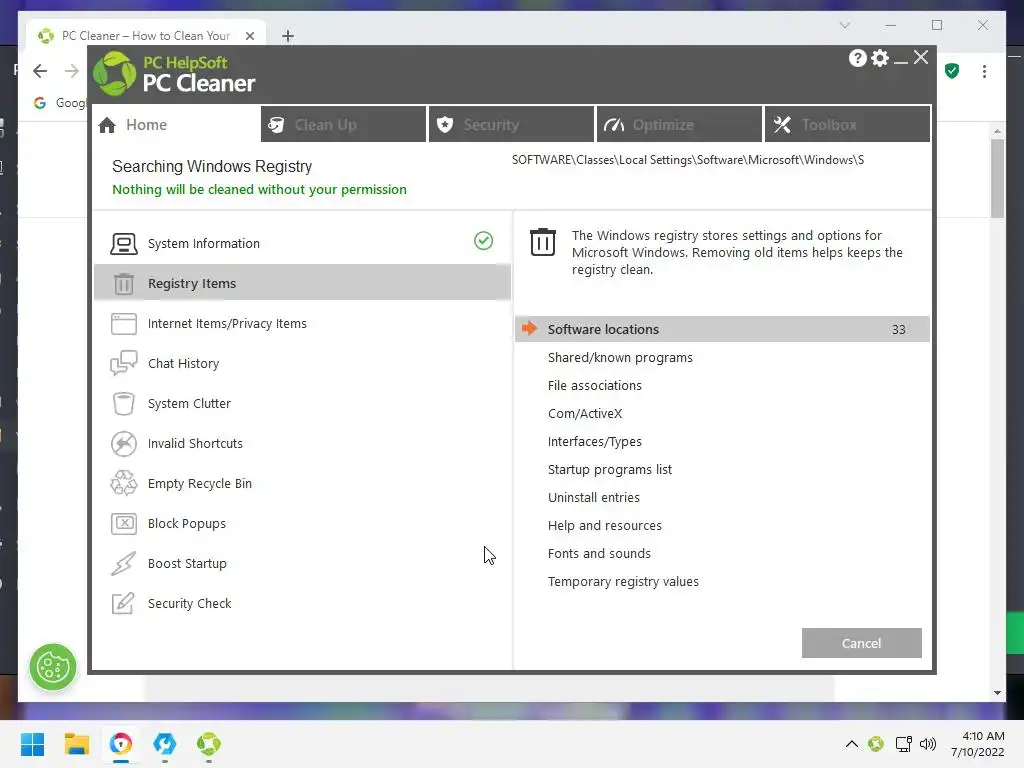The height and width of the screenshot is (768, 1024).
Task: Show hidden system tray icons
Action: click(852, 744)
